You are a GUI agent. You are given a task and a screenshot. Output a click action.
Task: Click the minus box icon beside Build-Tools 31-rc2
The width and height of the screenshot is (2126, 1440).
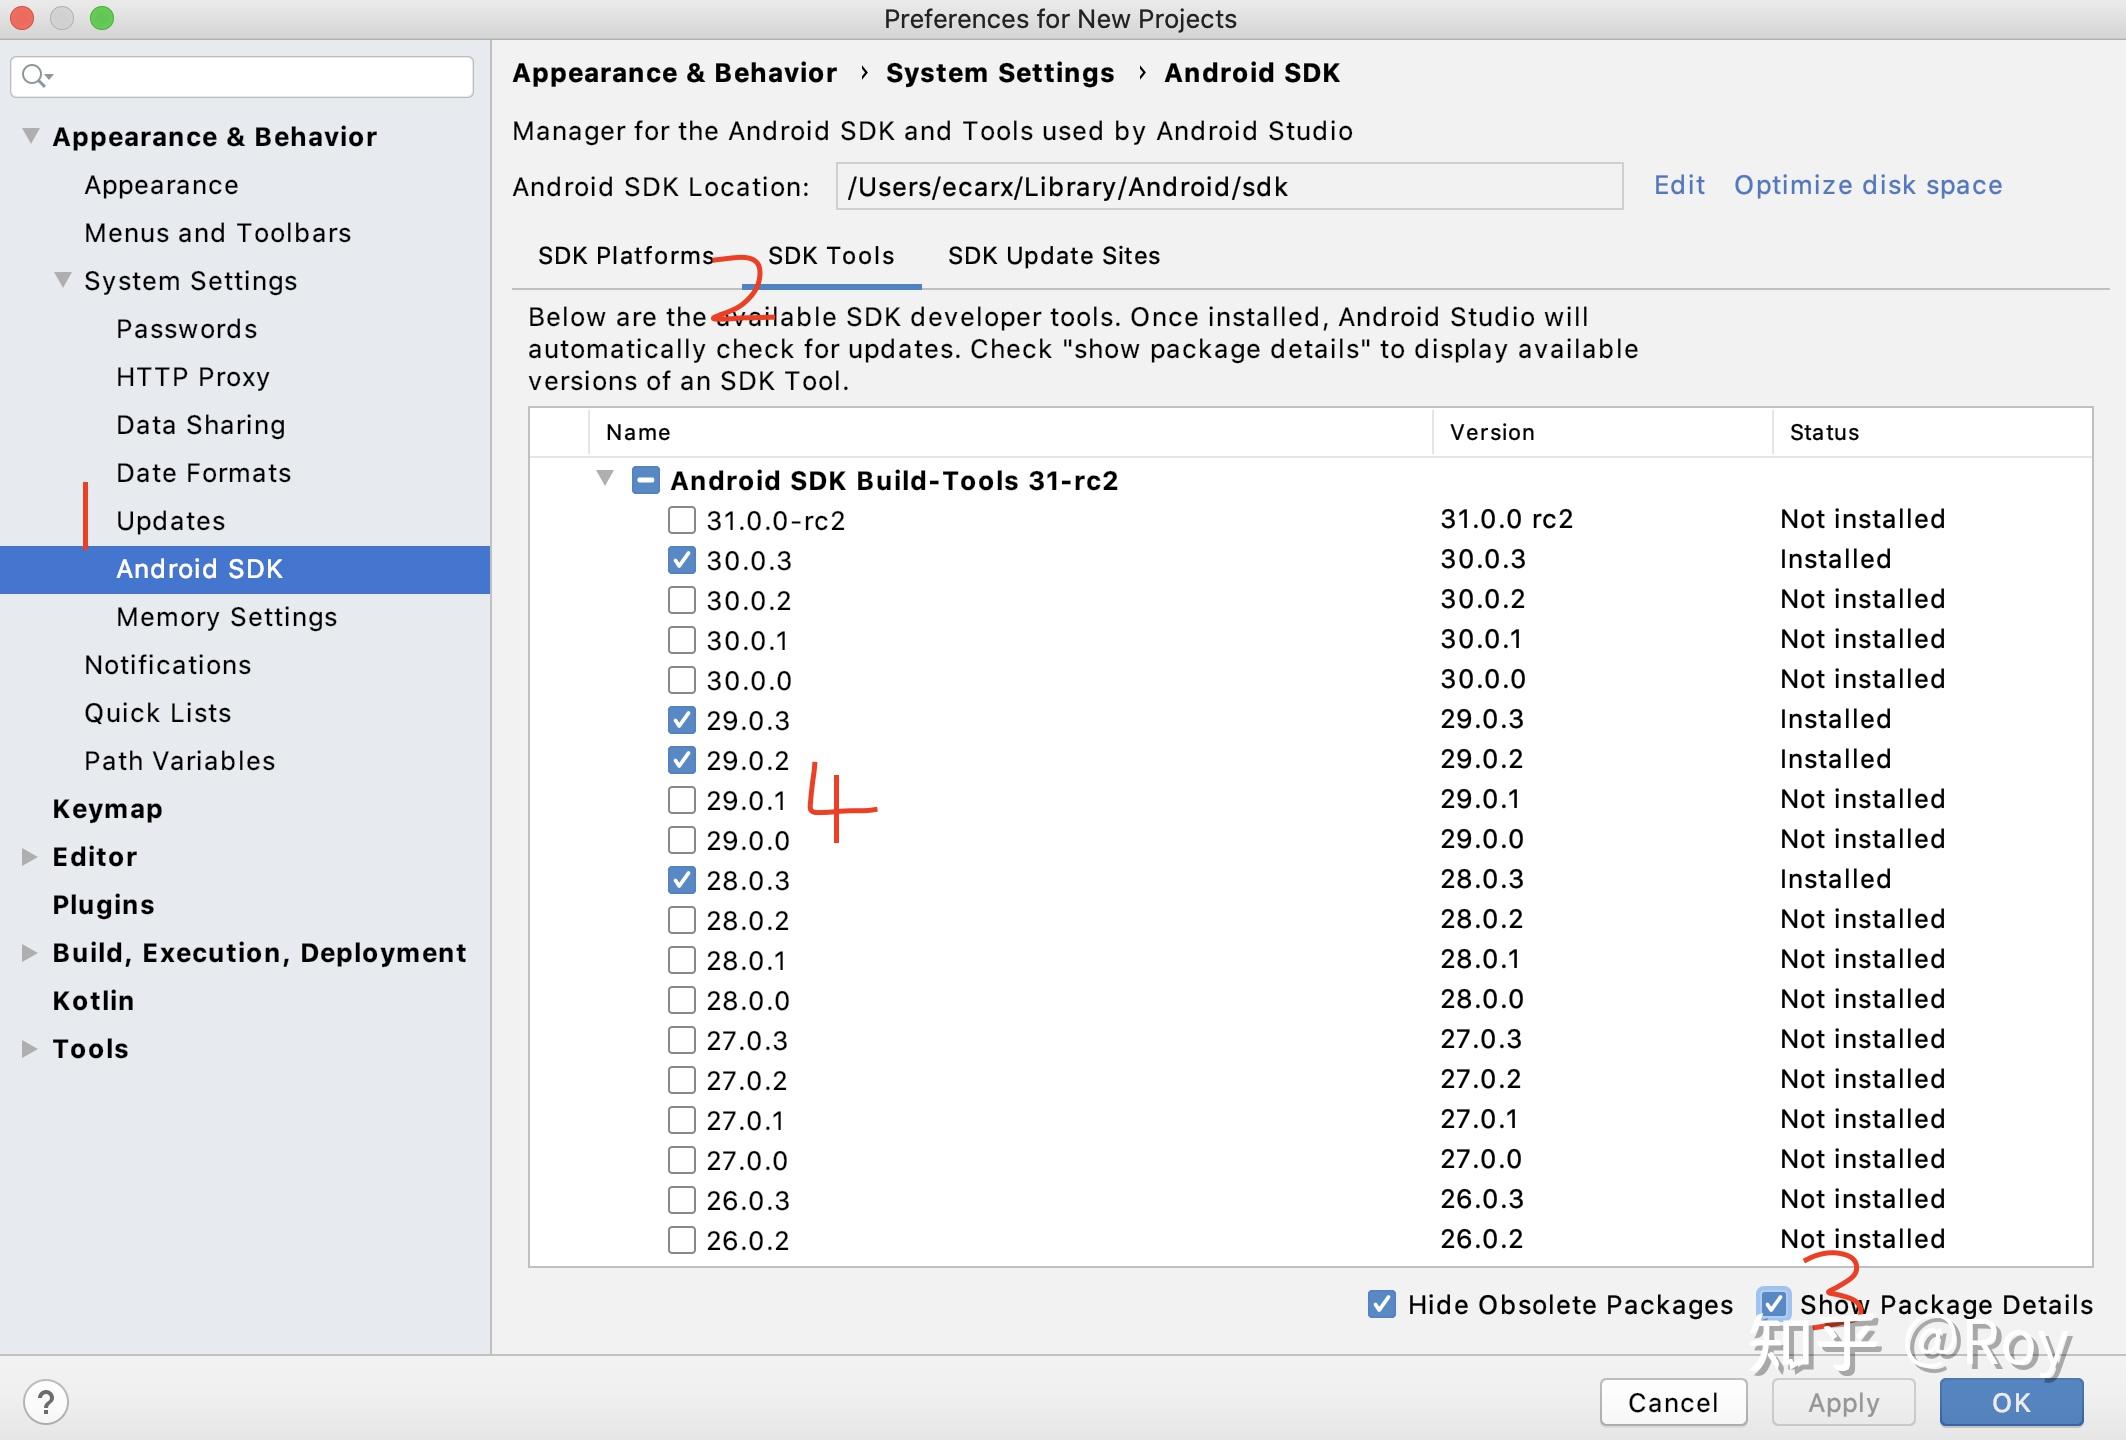646,480
